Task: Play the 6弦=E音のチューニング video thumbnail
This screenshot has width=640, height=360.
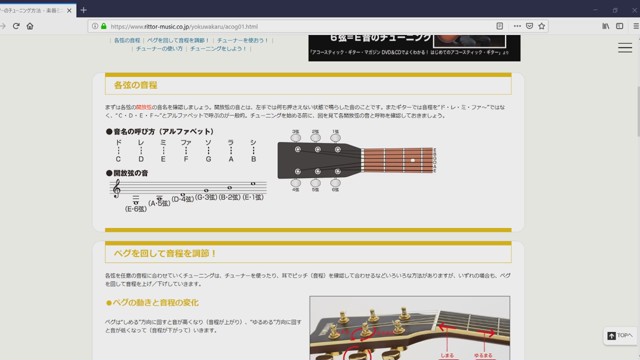Action: (414, 48)
